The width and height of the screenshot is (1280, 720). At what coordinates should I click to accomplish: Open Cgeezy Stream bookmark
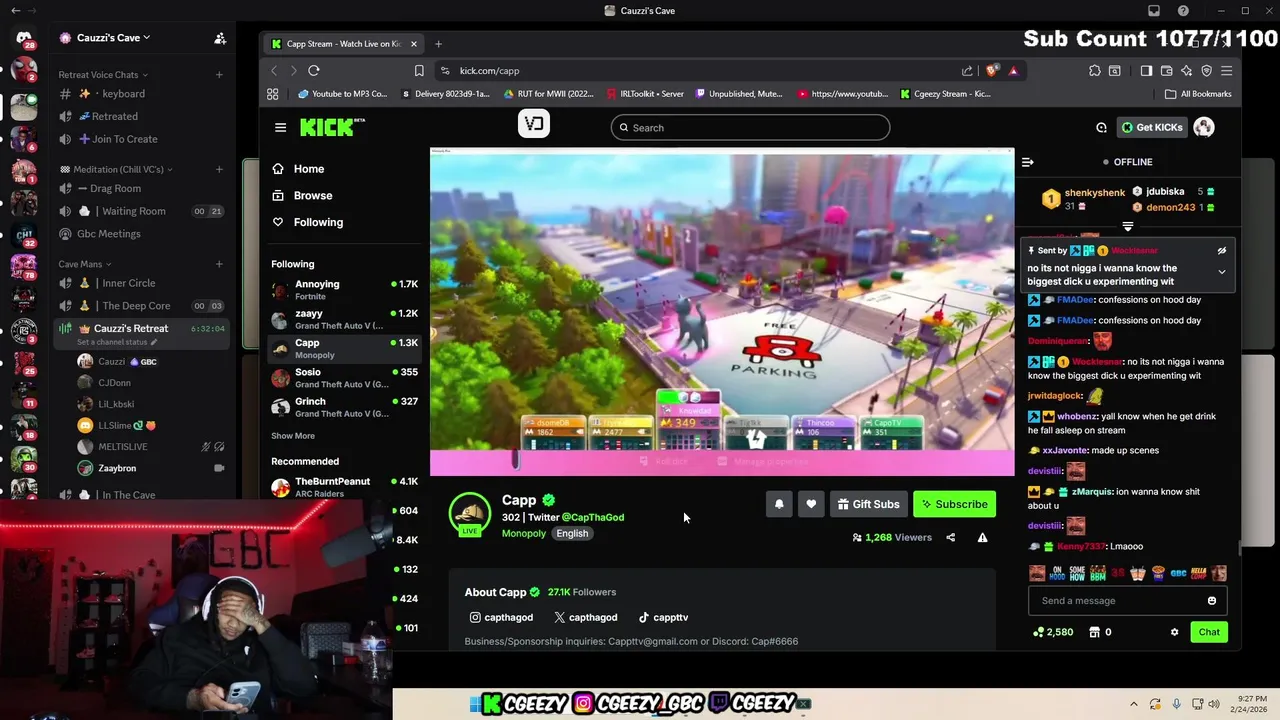pyautogui.click(x=945, y=94)
